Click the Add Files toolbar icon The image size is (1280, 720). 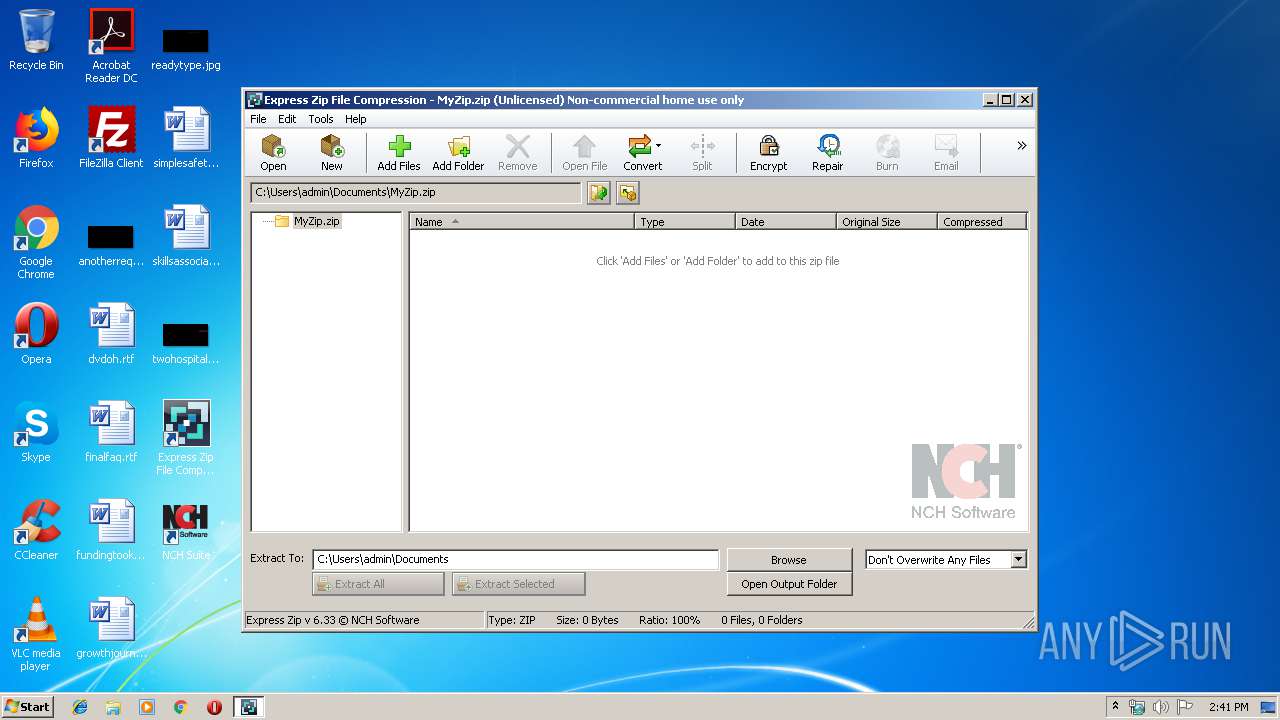click(399, 153)
